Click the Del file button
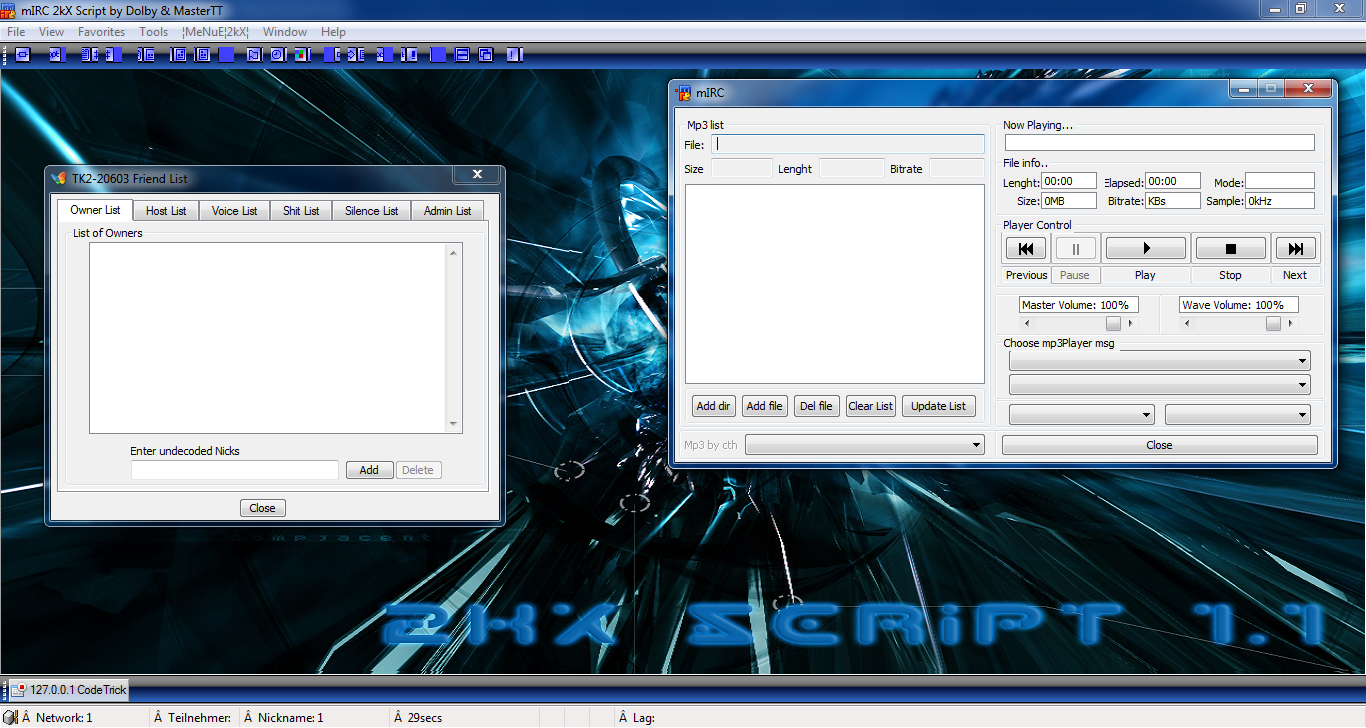The height and width of the screenshot is (728, 1366). [x=817, y=406]
